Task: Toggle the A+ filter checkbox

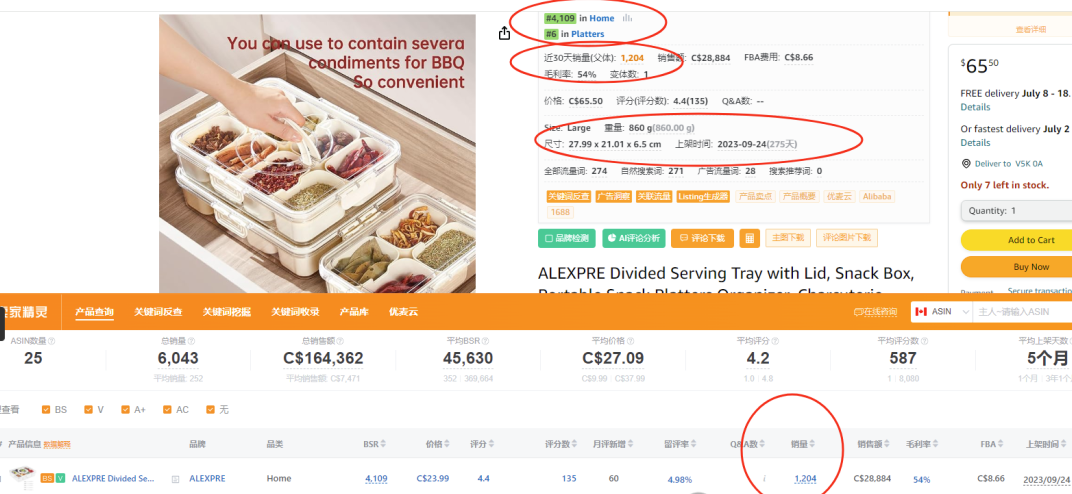Action: click(x=125, y=410)
